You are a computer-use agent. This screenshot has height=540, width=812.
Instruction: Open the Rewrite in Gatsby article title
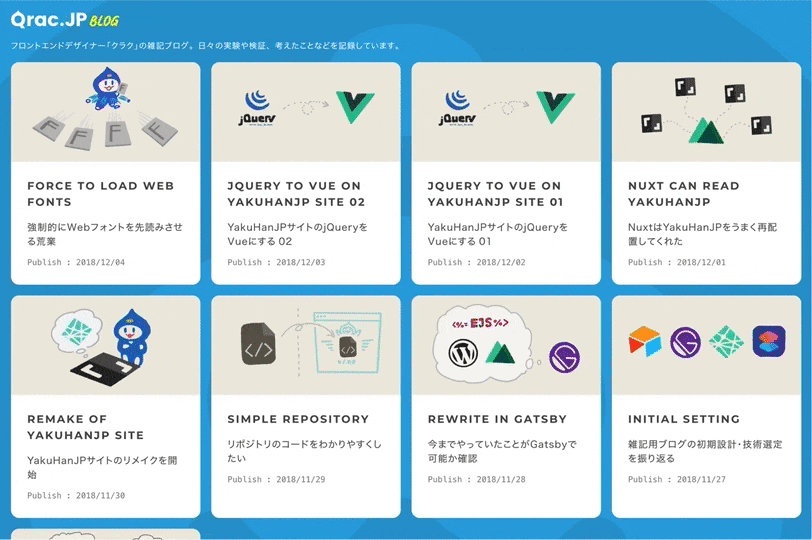coord(497,419)
